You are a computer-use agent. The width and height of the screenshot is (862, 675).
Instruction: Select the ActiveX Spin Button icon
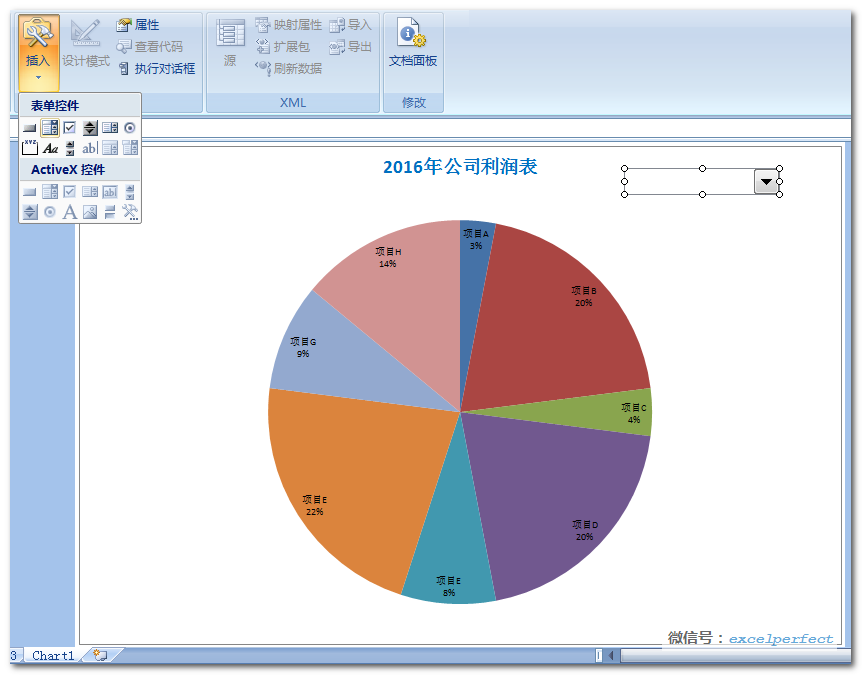[x=30, y=212]
